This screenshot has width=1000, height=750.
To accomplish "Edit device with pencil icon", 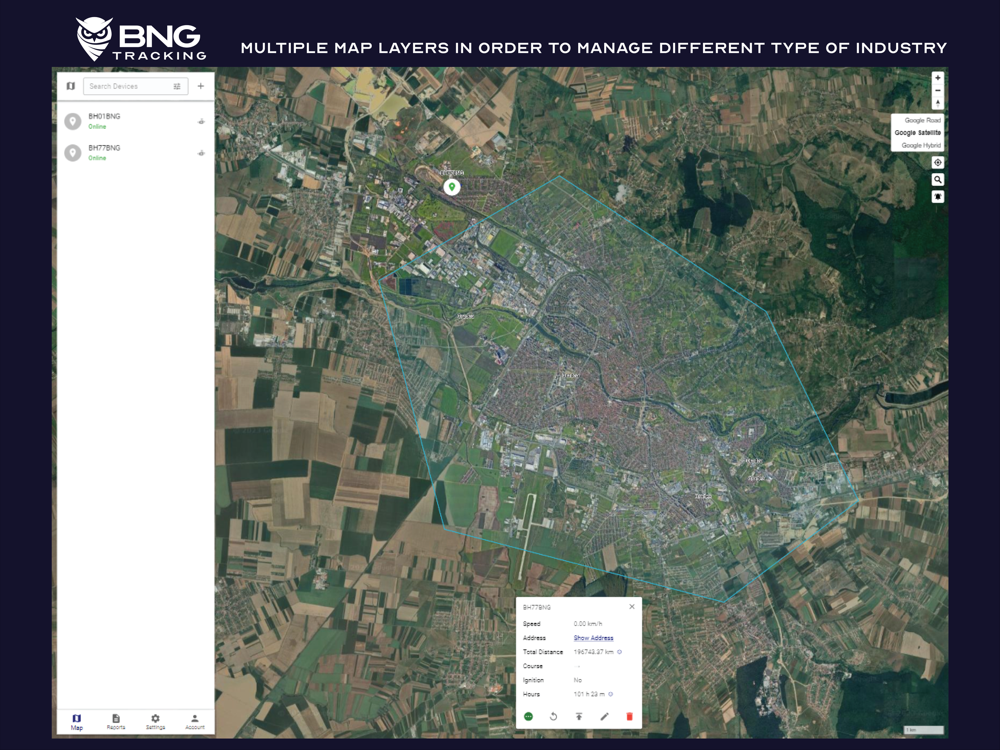I will point(604,717).
